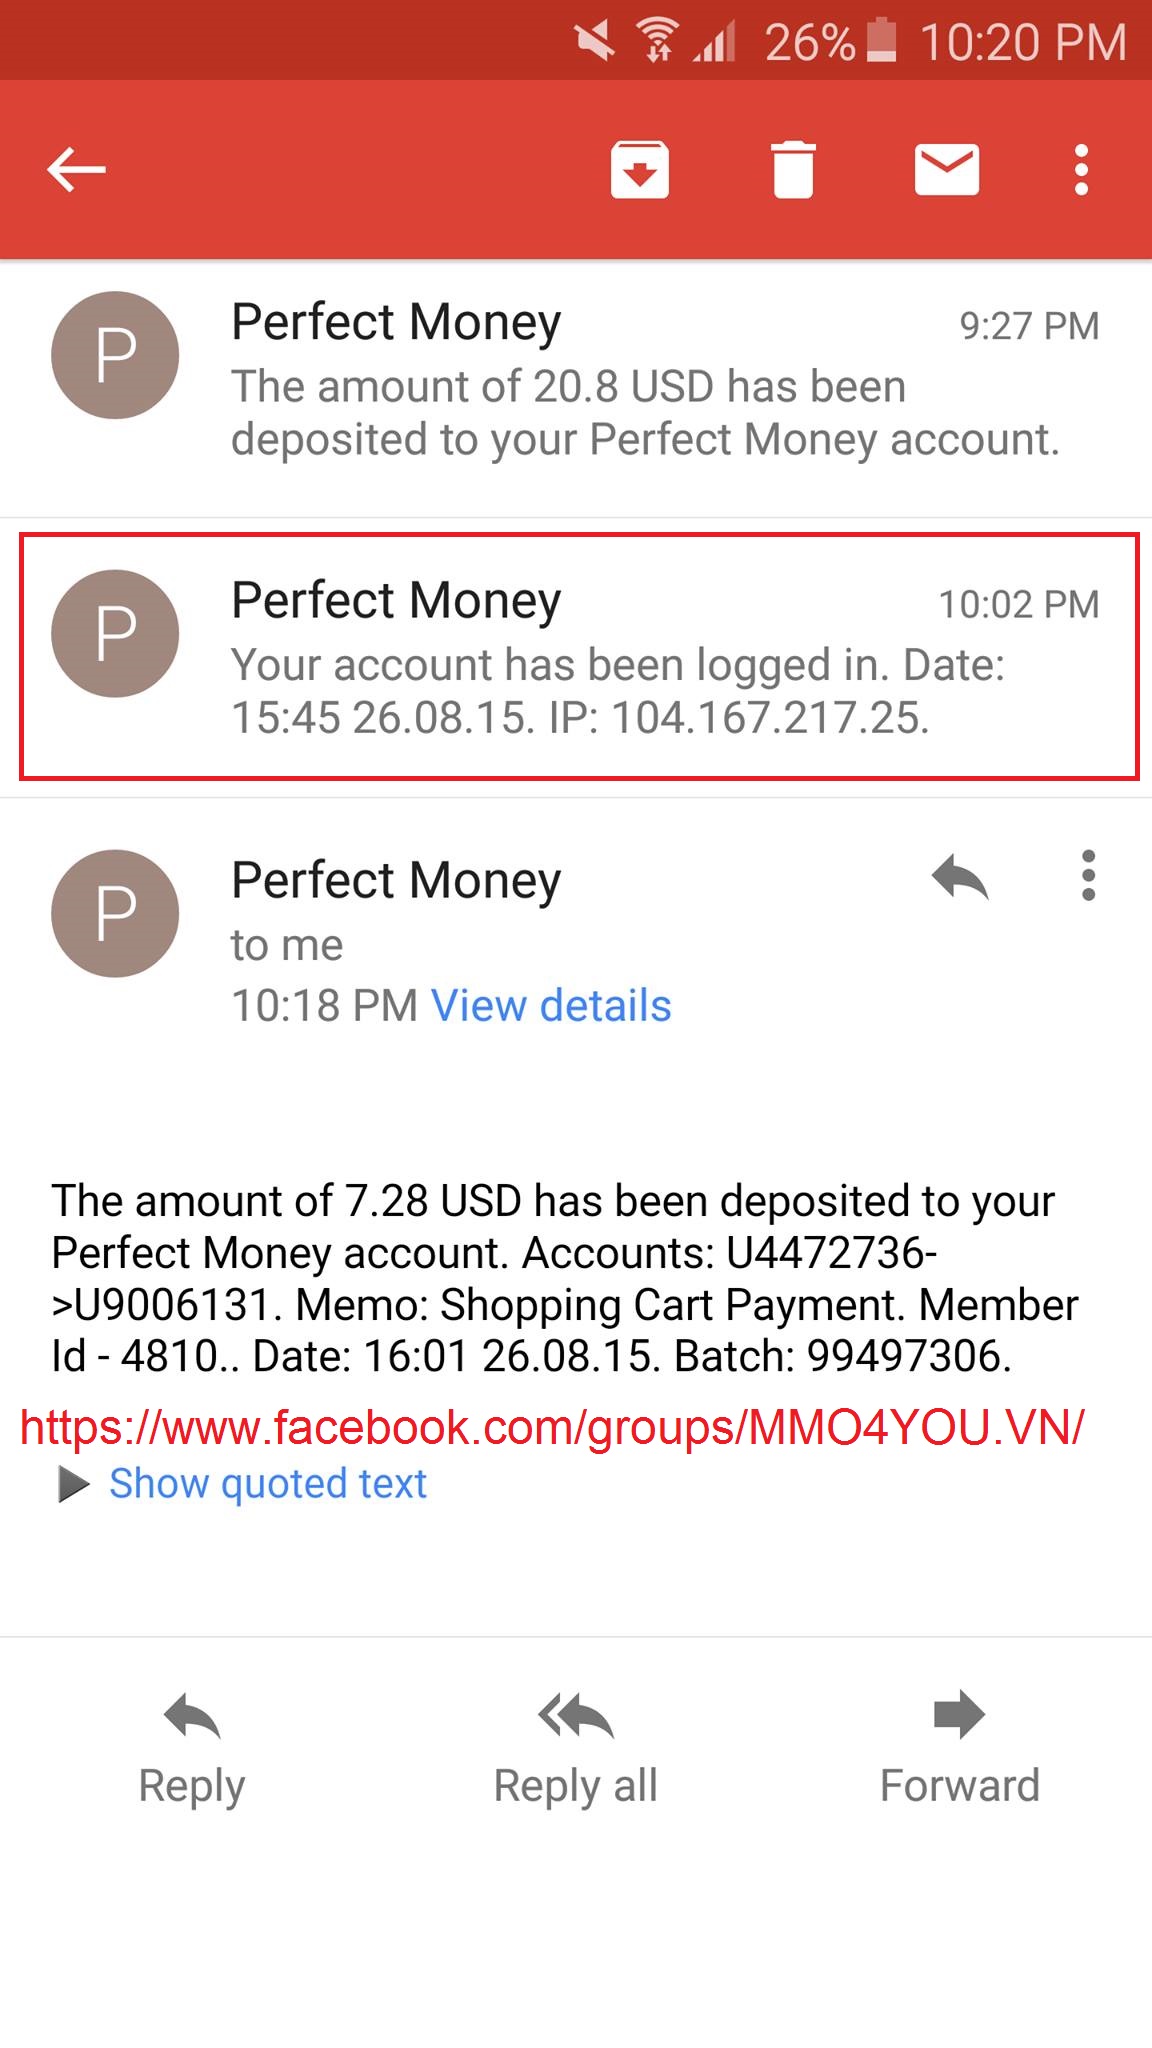Viewport: 1152px width, 2048px height.
Task: Tap the avatar on the 20.8 USD message
Action: click(x=115, y=355)
